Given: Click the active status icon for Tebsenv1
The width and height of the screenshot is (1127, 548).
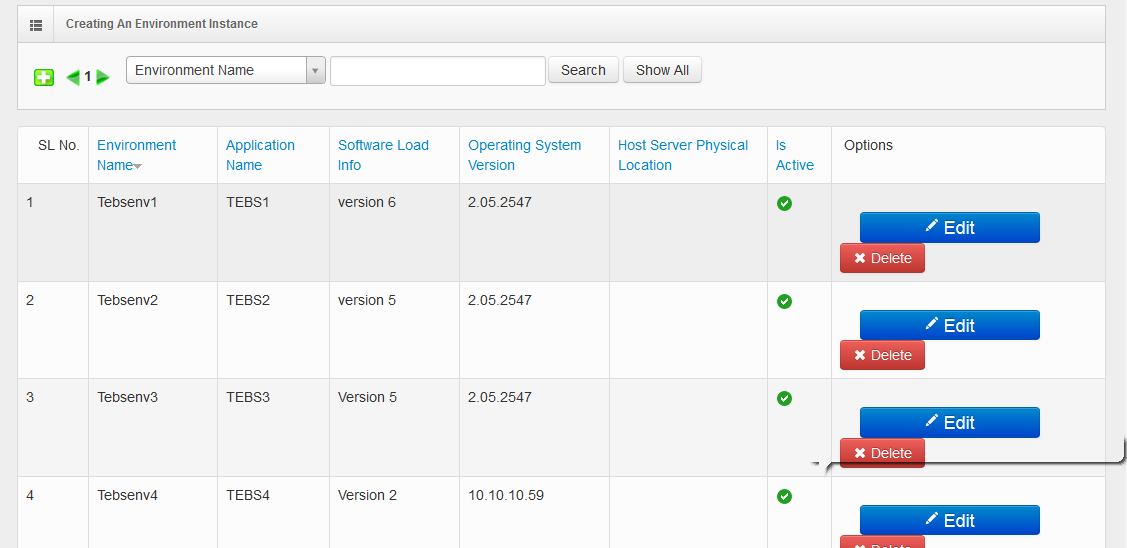Looking at the screenshot, I should [x=784, y=203].
